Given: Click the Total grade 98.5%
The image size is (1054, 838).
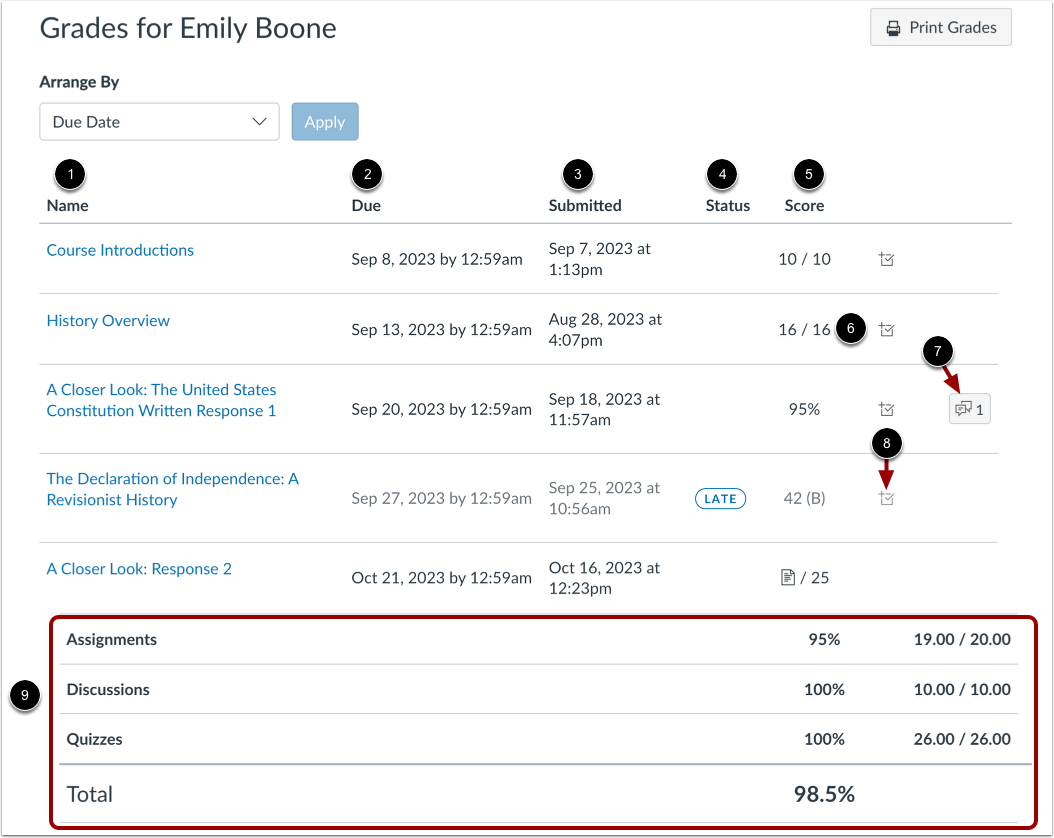Looking at the screenshot, I should point(824,794).
